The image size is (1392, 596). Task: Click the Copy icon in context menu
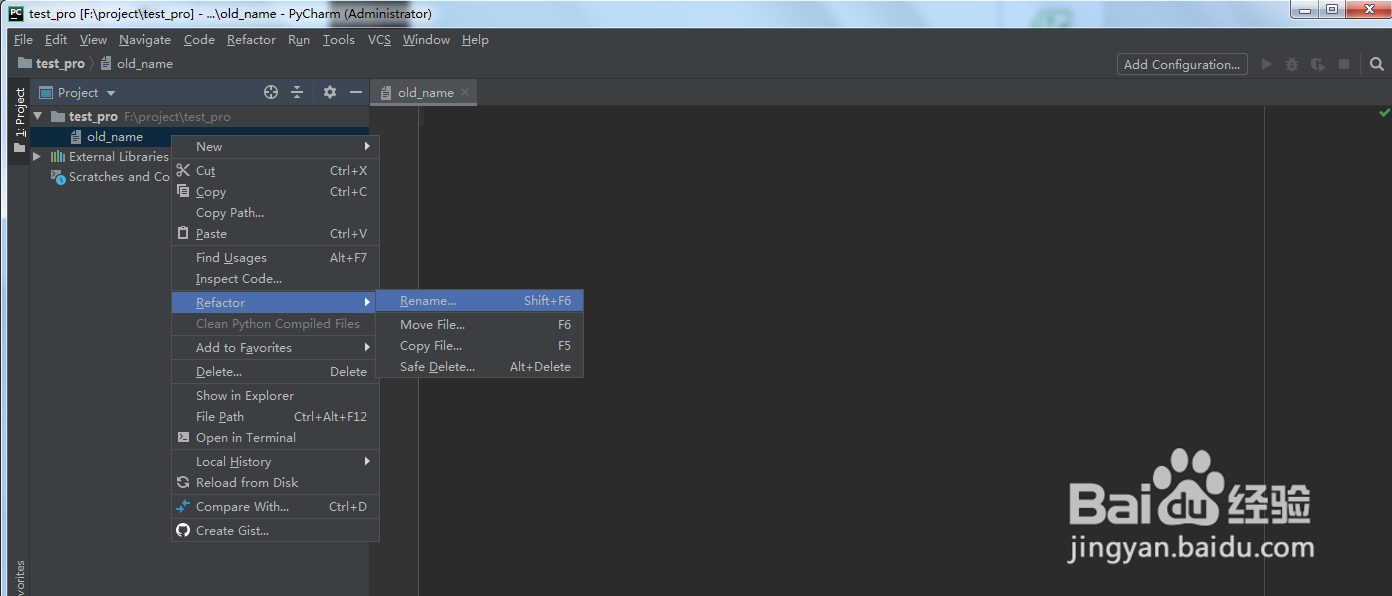point(183,191)
